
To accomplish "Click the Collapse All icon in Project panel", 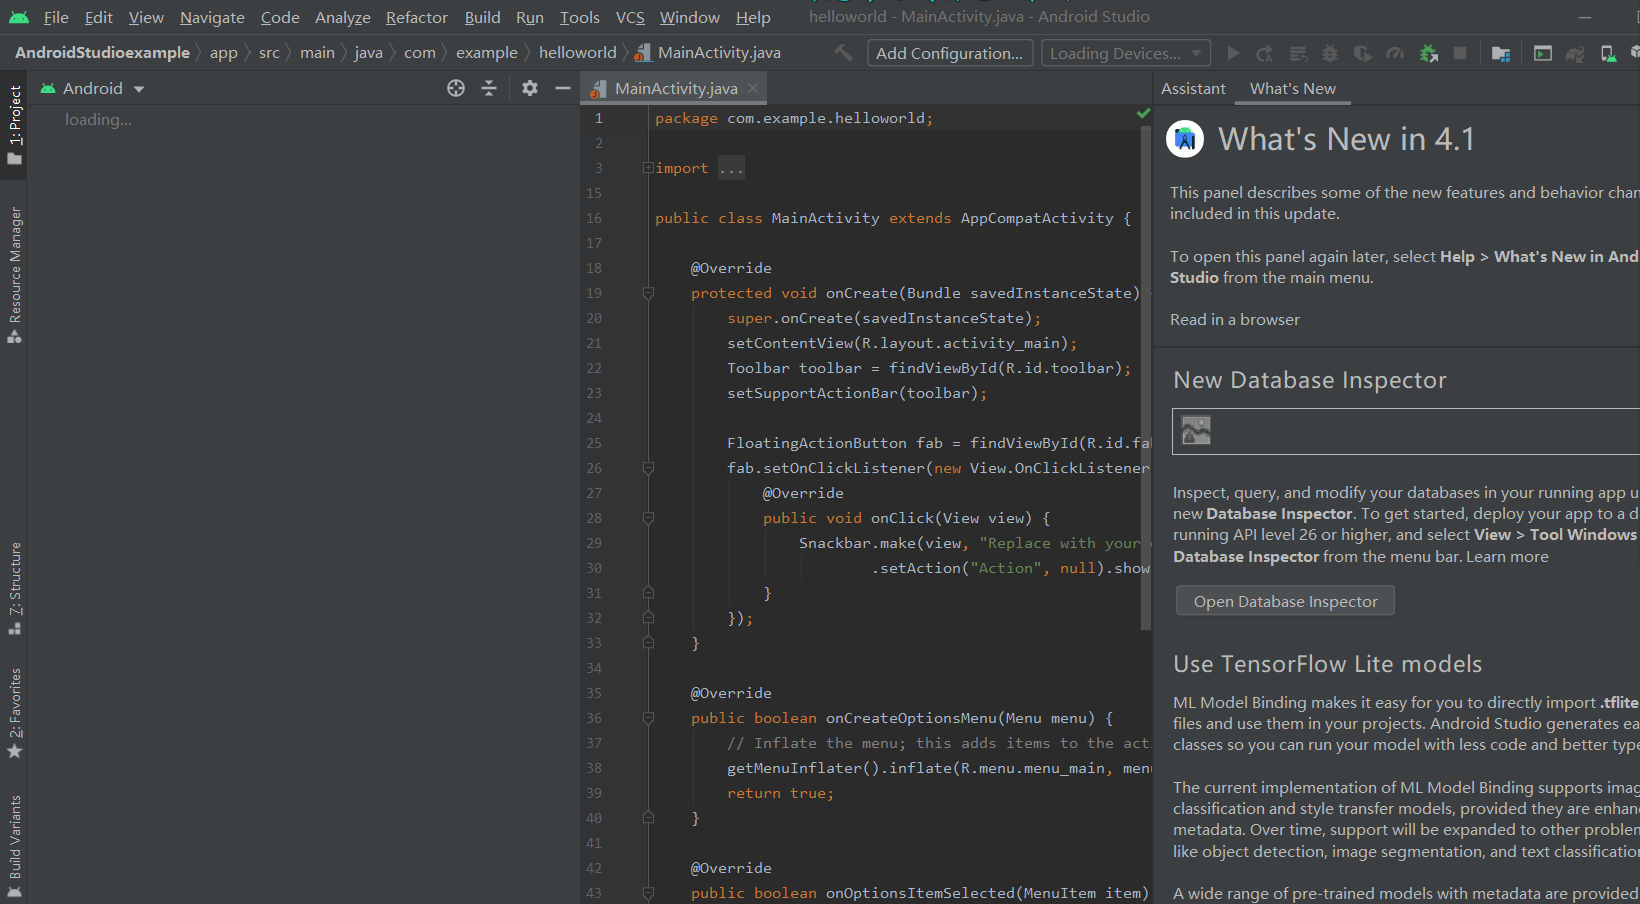I will pos(489,88).
